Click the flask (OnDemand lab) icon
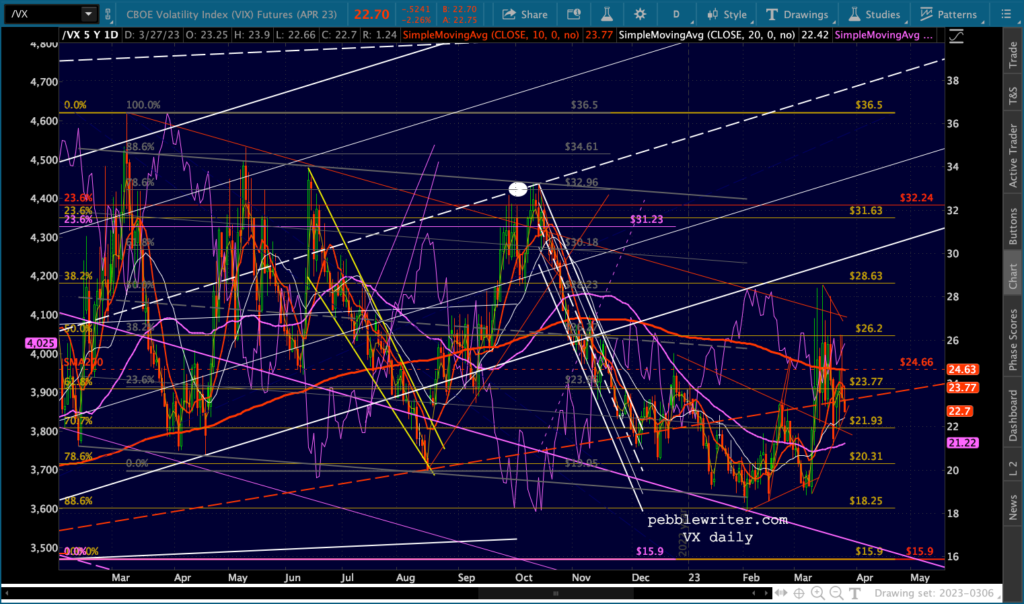 pos(607,14)
